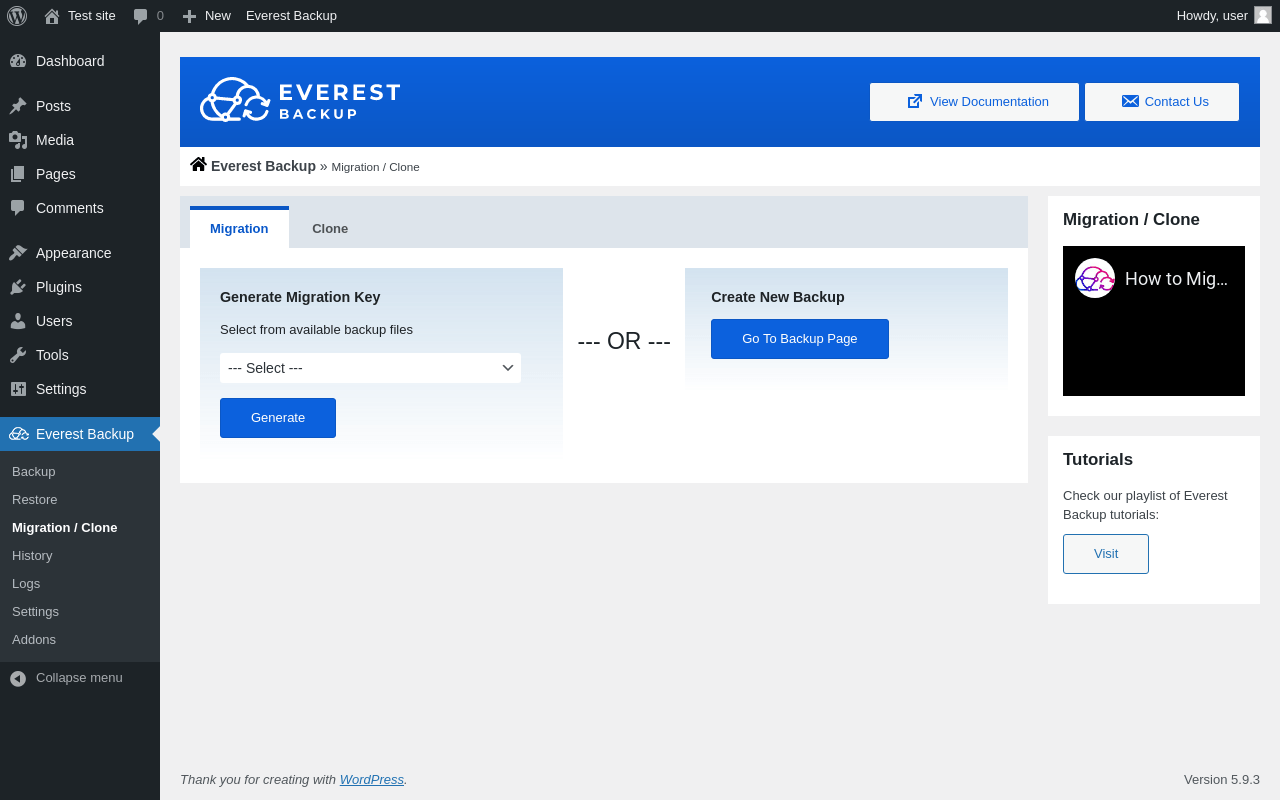Click the Media icon in sidebar
Screen dimensions: 1280x800
tap(18, 140)
